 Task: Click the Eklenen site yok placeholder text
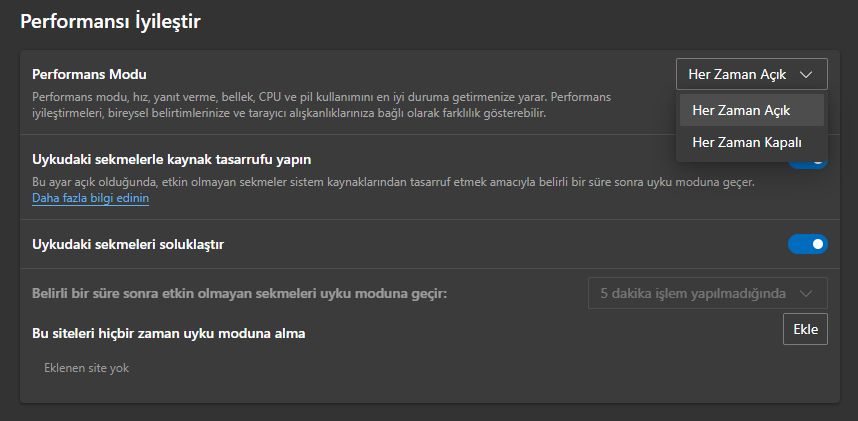click(x=87, y=368)
